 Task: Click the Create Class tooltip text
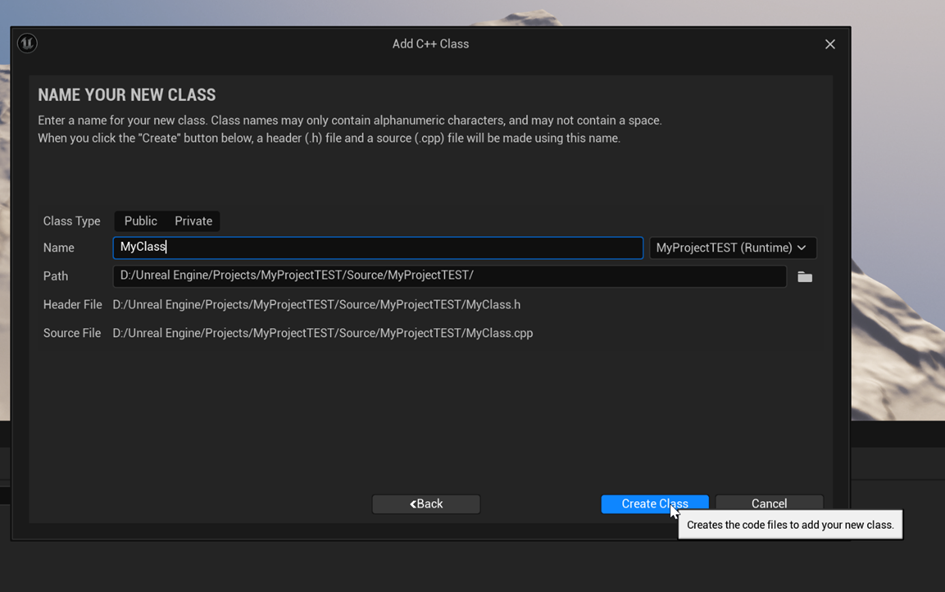click(790, 525)
